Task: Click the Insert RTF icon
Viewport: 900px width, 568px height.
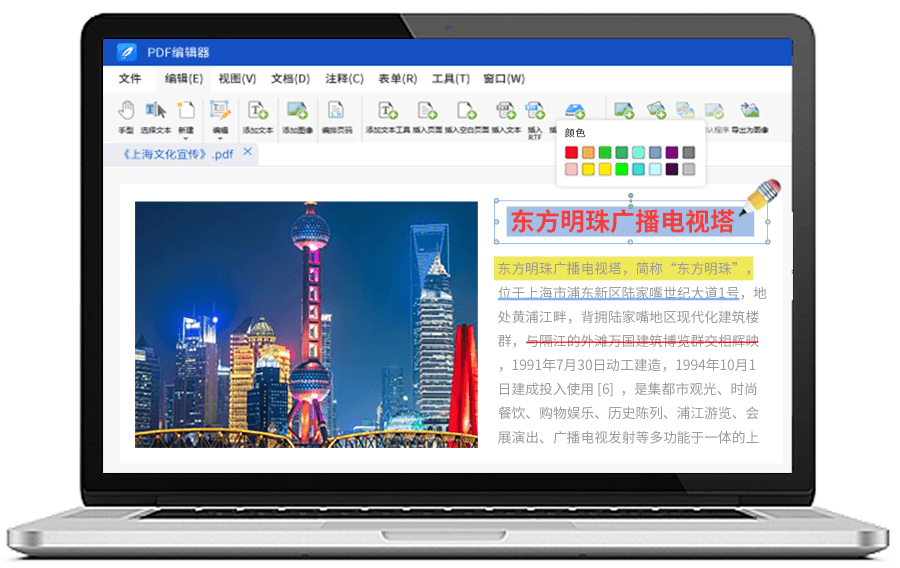Action: [535, 112]
